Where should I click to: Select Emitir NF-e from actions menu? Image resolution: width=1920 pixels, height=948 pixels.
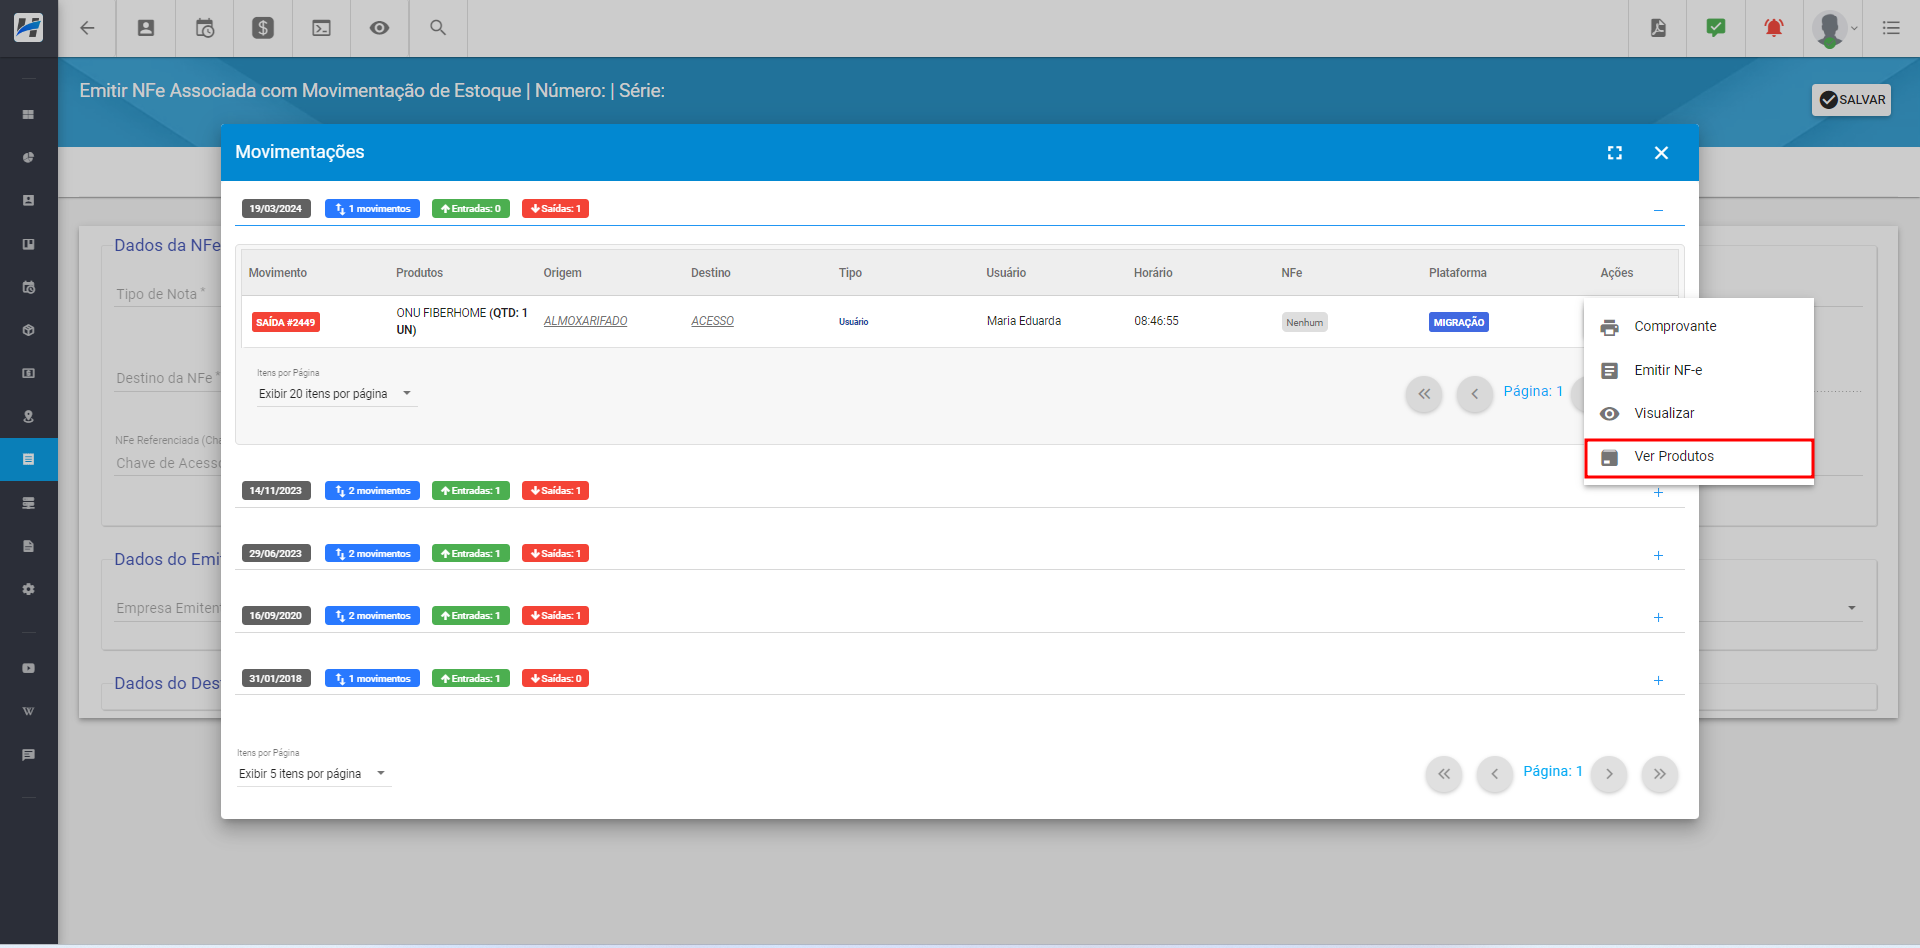(1698, 370)
